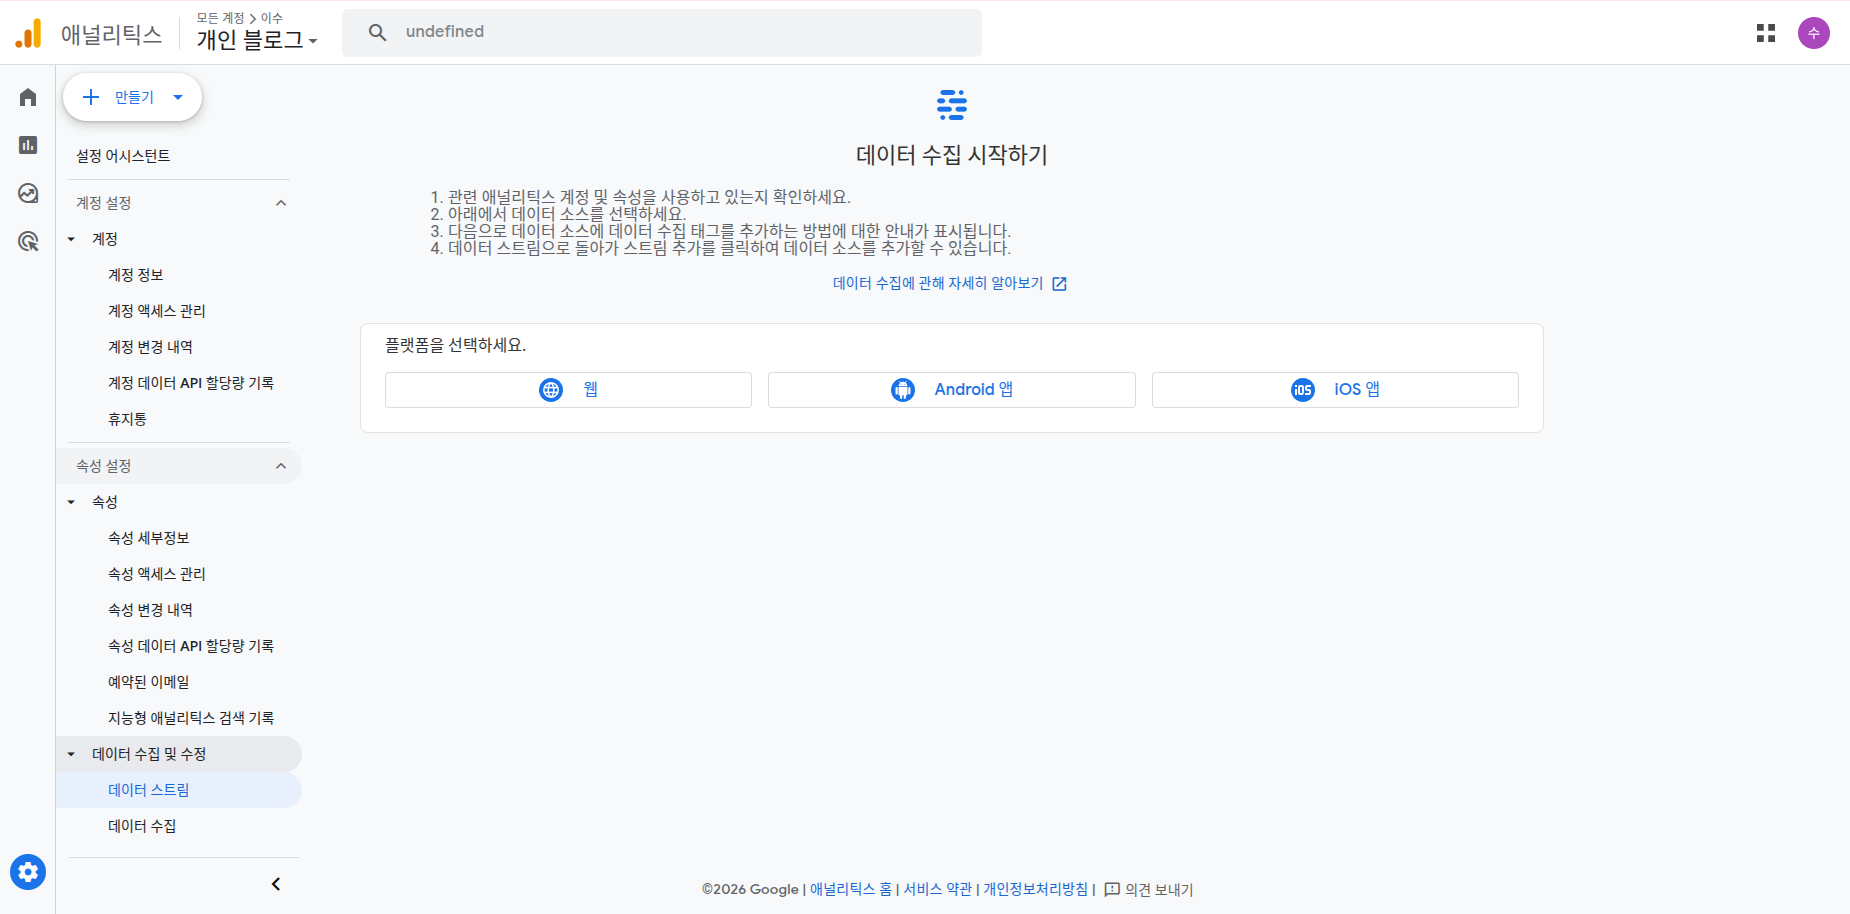1850x914 pixels.
Task: Open 속성 세부정보 menu item
Action: coord(148,538)
